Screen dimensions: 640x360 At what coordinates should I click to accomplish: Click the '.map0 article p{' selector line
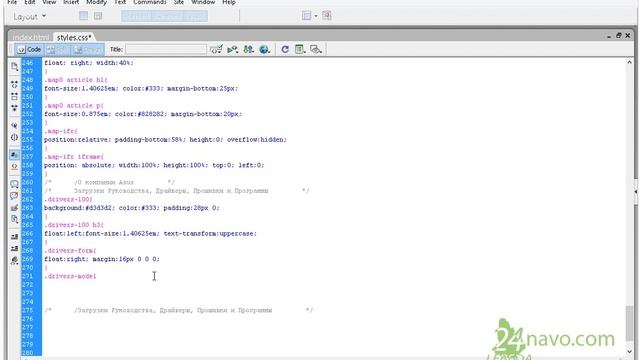point(74,106)
